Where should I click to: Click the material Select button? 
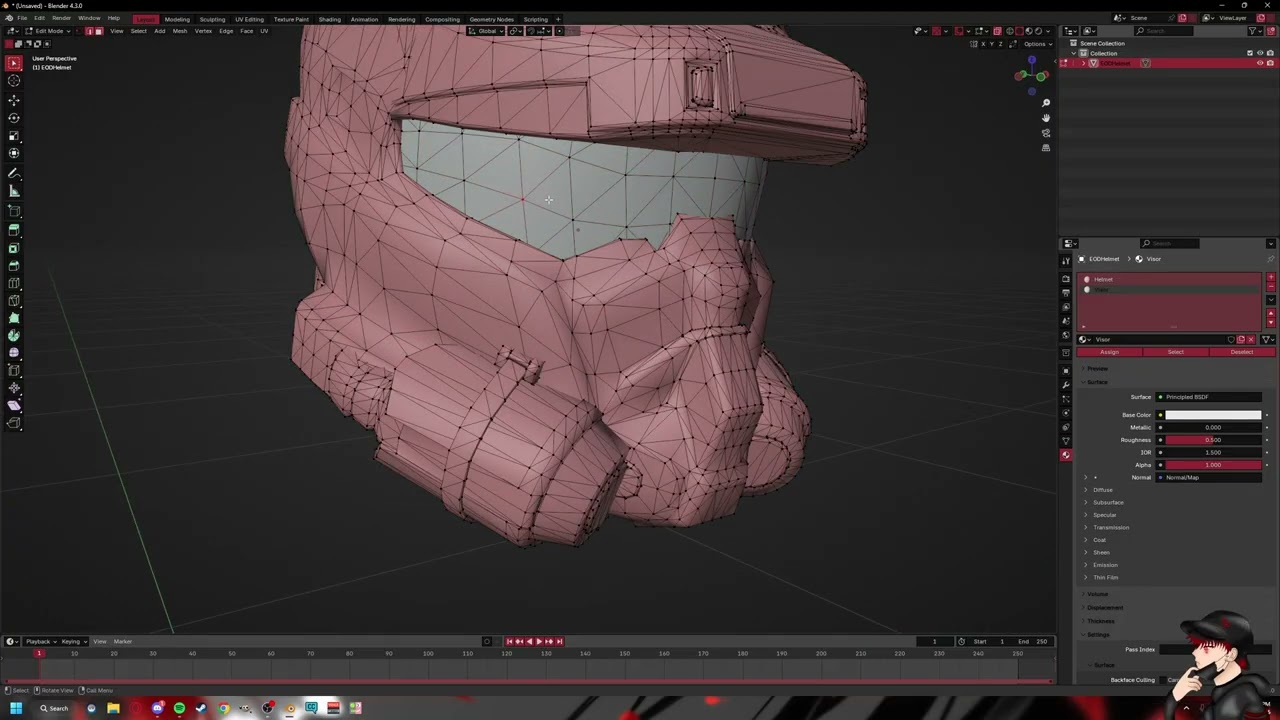coord(1175,352)
